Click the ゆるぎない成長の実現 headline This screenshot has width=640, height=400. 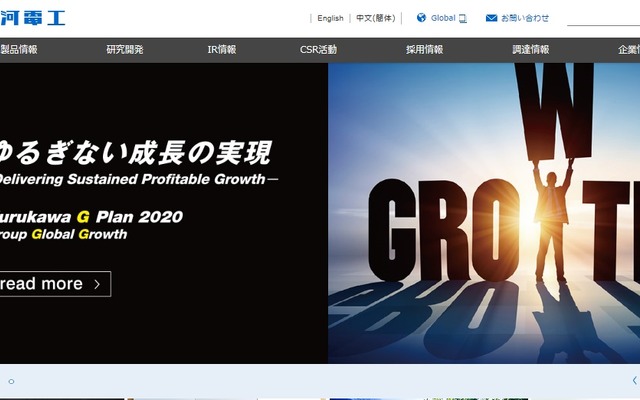[x=136, y=153]
